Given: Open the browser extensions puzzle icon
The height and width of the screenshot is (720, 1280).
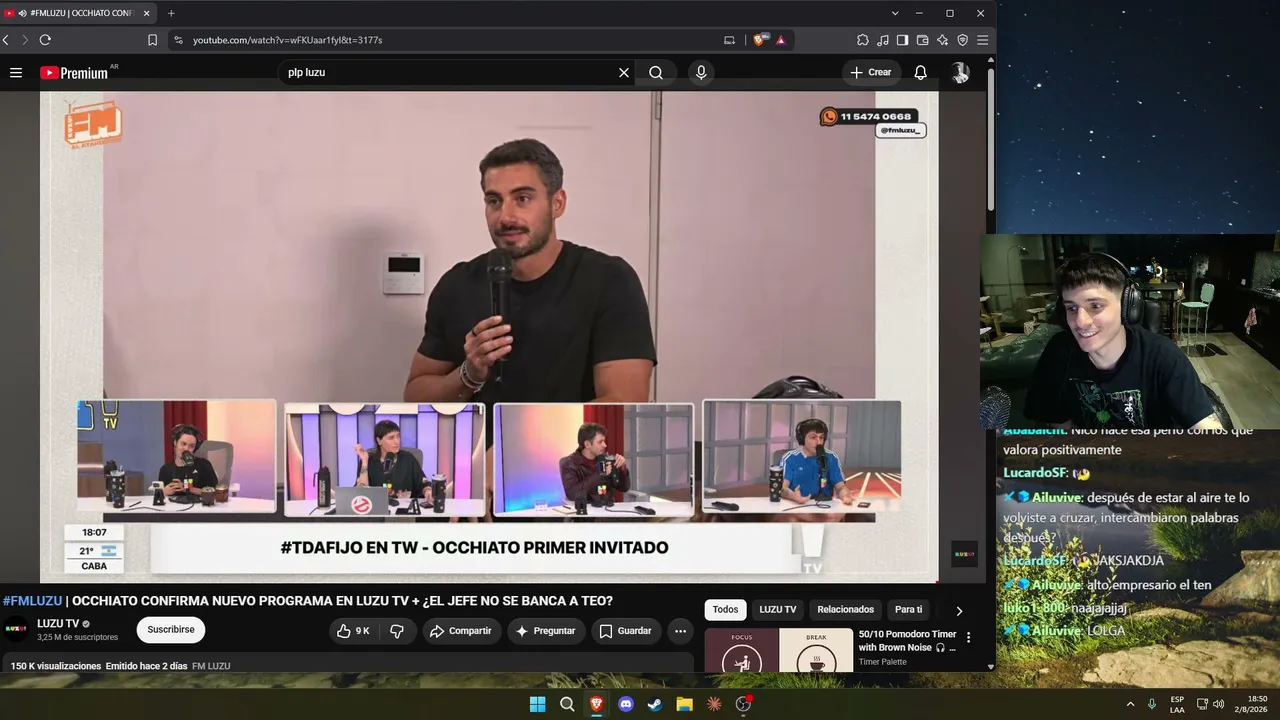Looking at the screenshot, I should click(863, 40).
